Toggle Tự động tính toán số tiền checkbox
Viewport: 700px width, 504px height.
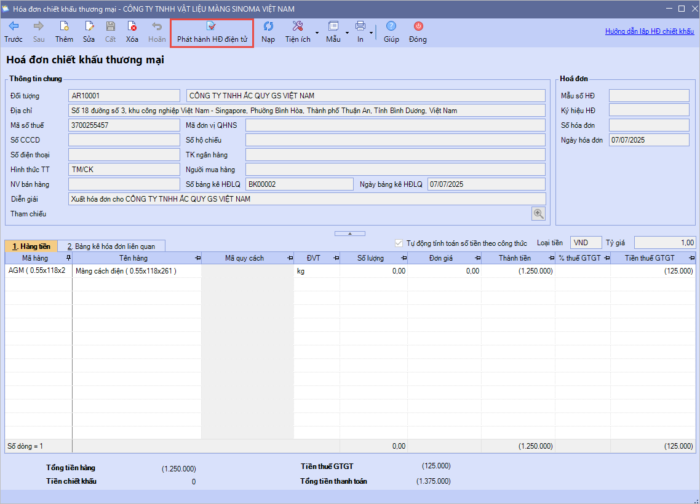click(399, 242)
